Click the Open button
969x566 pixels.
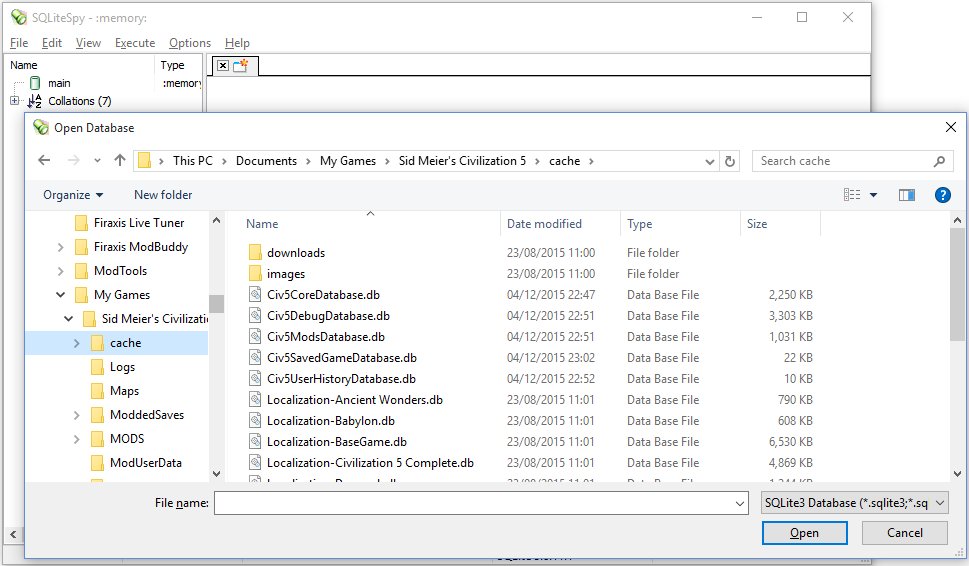pyautogui.click(x=805, y=533)
